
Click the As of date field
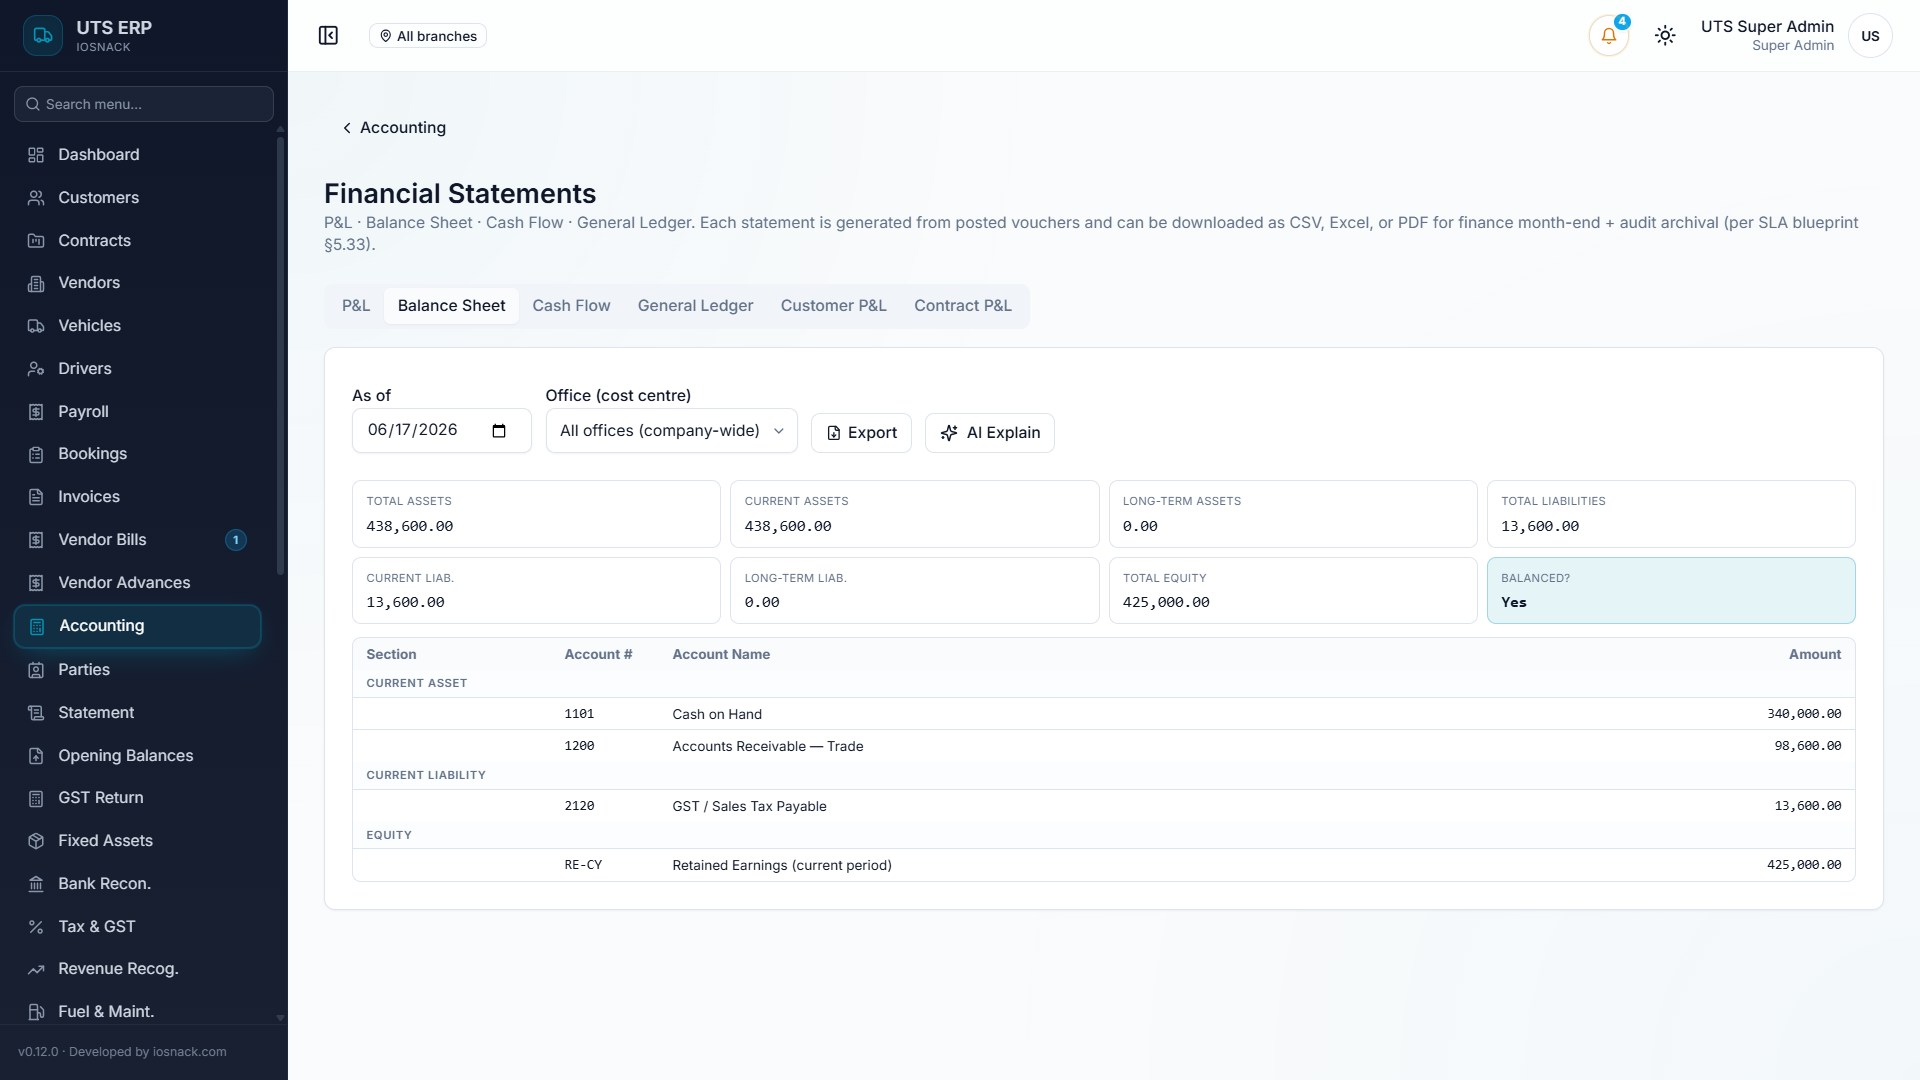tap(441, 431)
